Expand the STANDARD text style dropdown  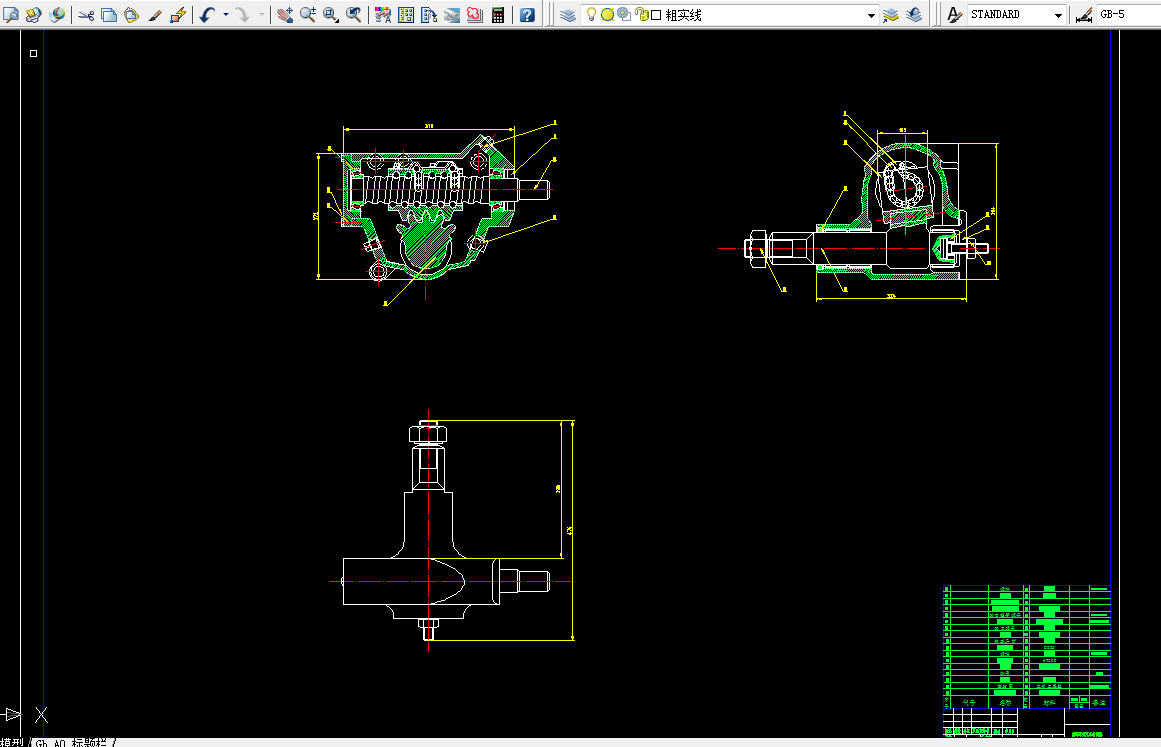pyautogui.click(x=1058, y=15)
